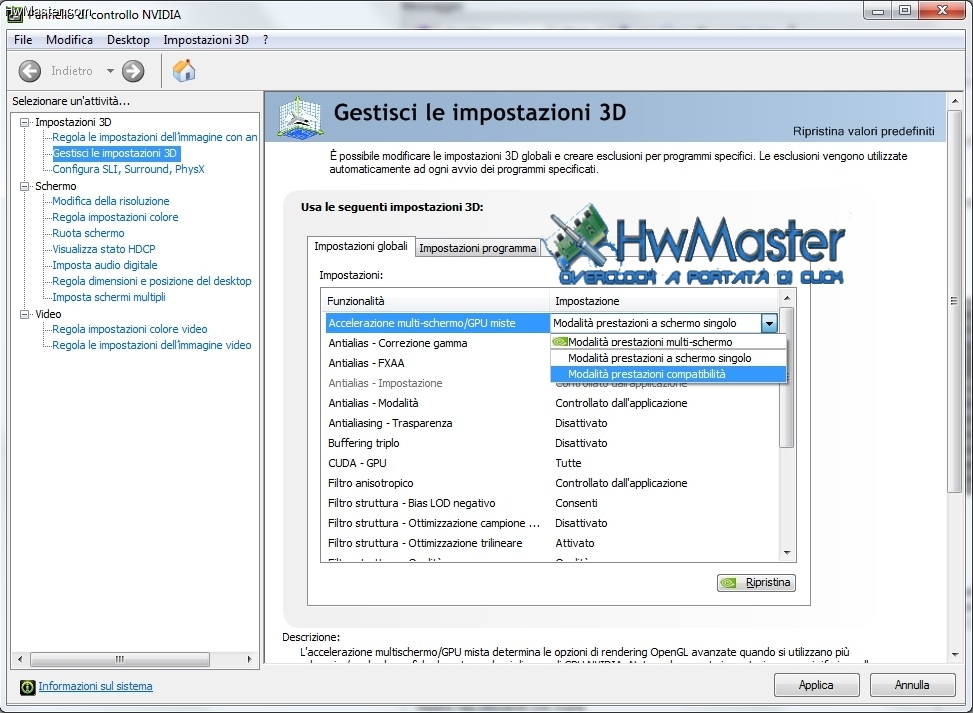
Task: Toggle the multi-schermo setting dropdown arrow
Action: click(x=769, y=323)
